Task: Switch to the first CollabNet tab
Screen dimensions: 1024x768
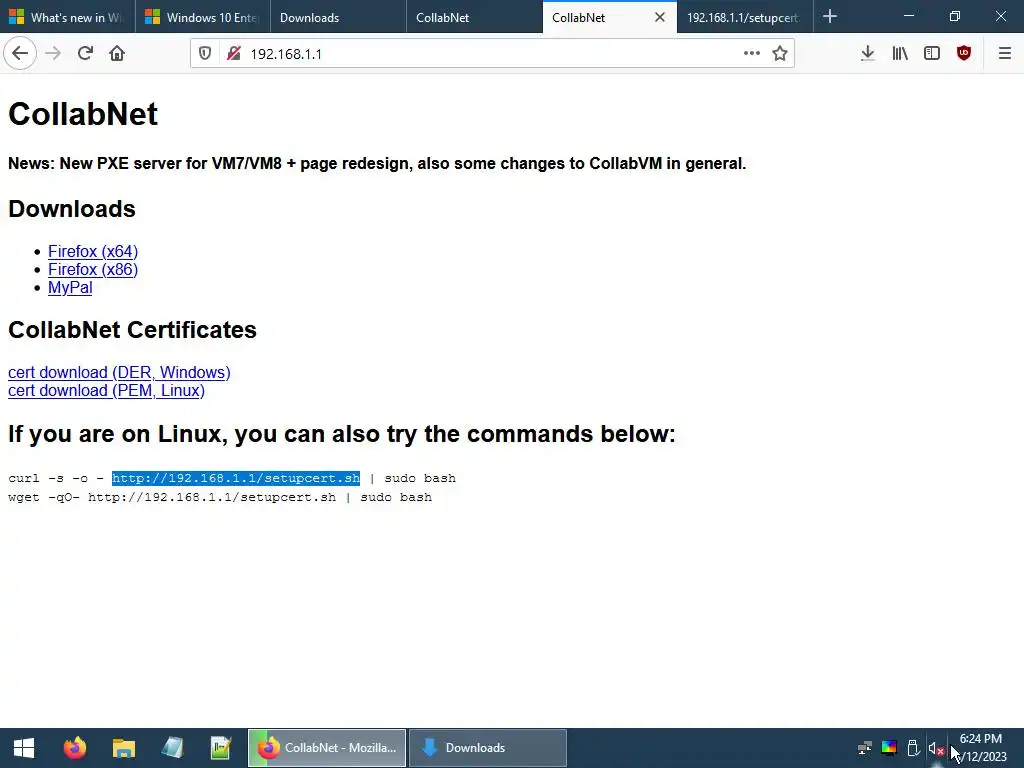Action: click(475, 18)
